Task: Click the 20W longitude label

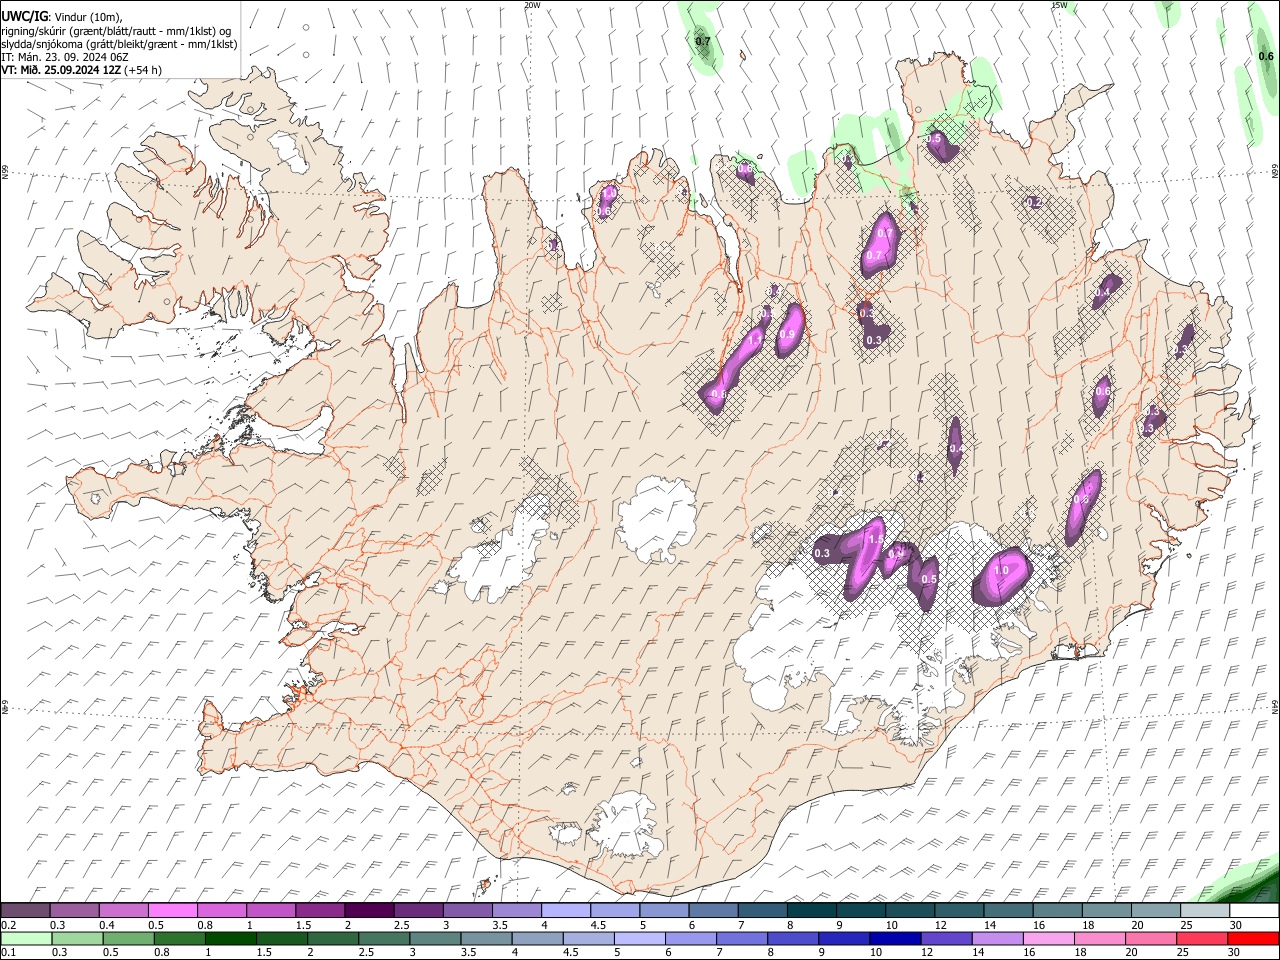Action: point(533,5)
